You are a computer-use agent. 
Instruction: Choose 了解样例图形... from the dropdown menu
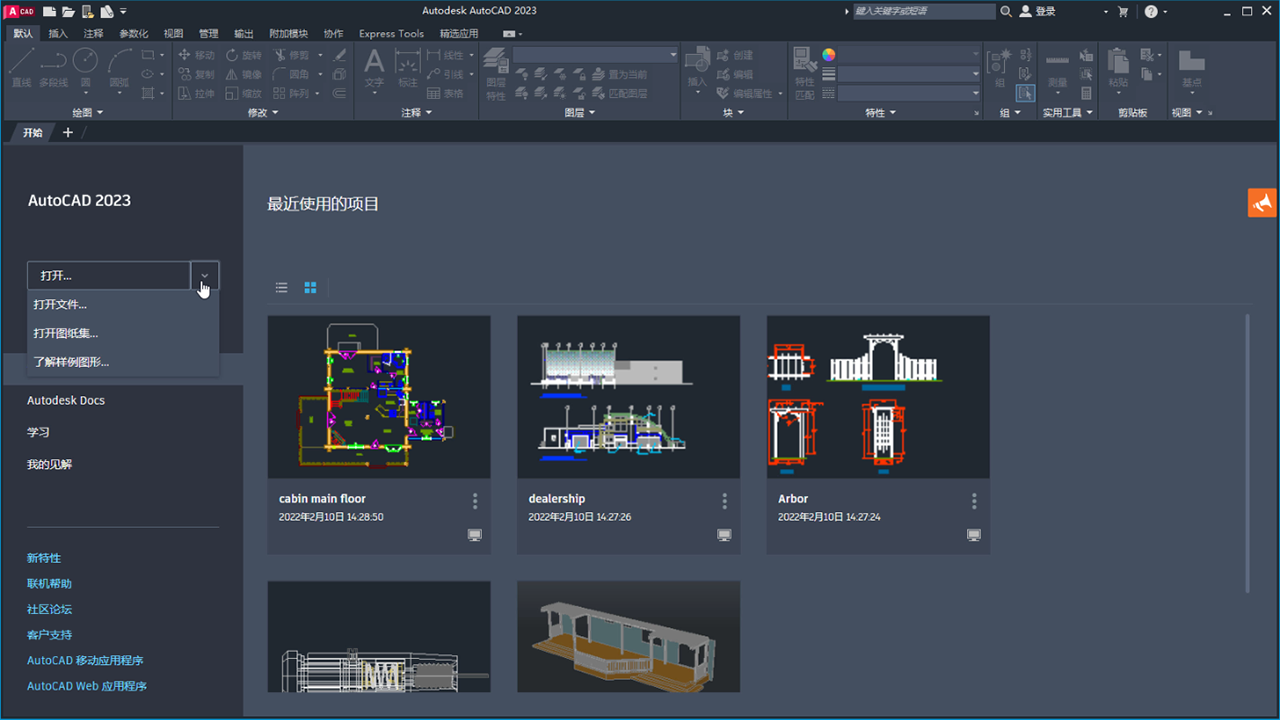pyautogui.click(x=123, y=361)
